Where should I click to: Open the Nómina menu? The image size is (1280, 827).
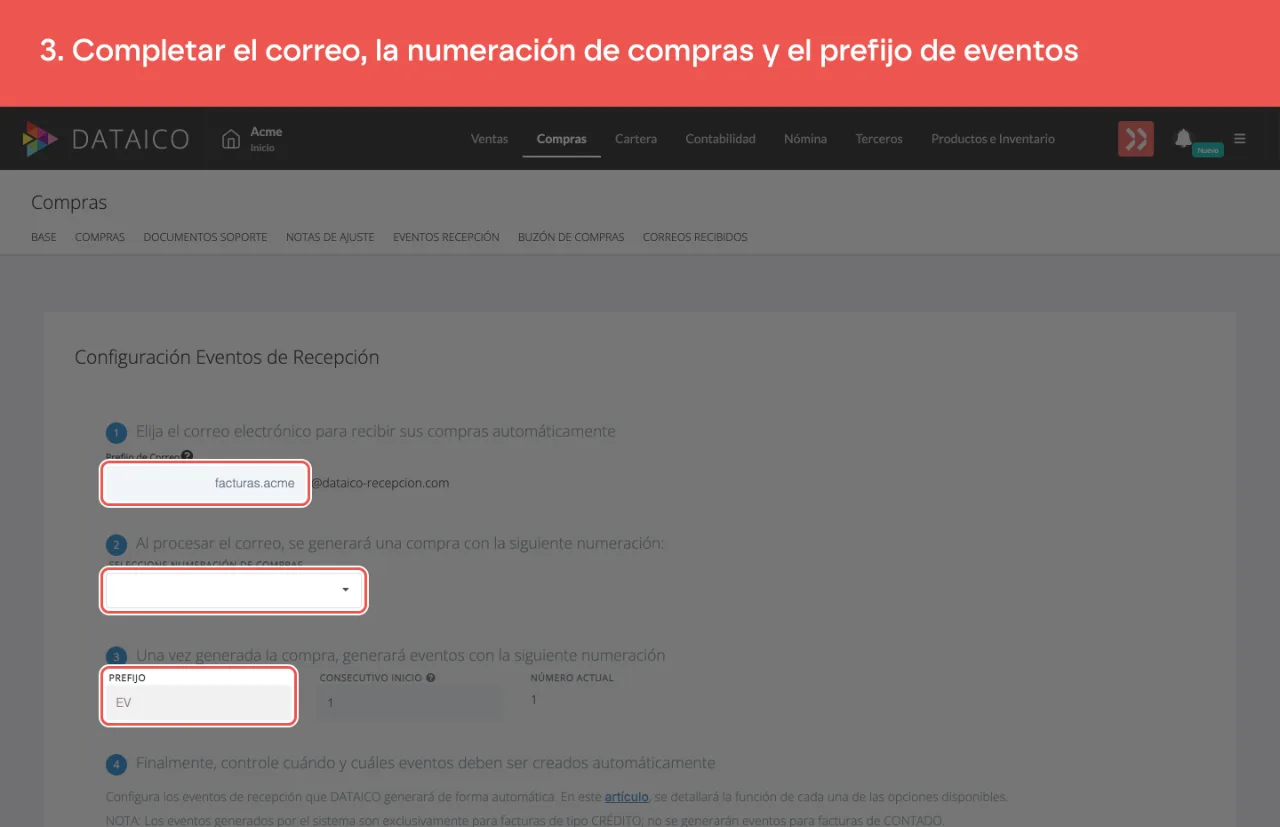pos(805,139)
